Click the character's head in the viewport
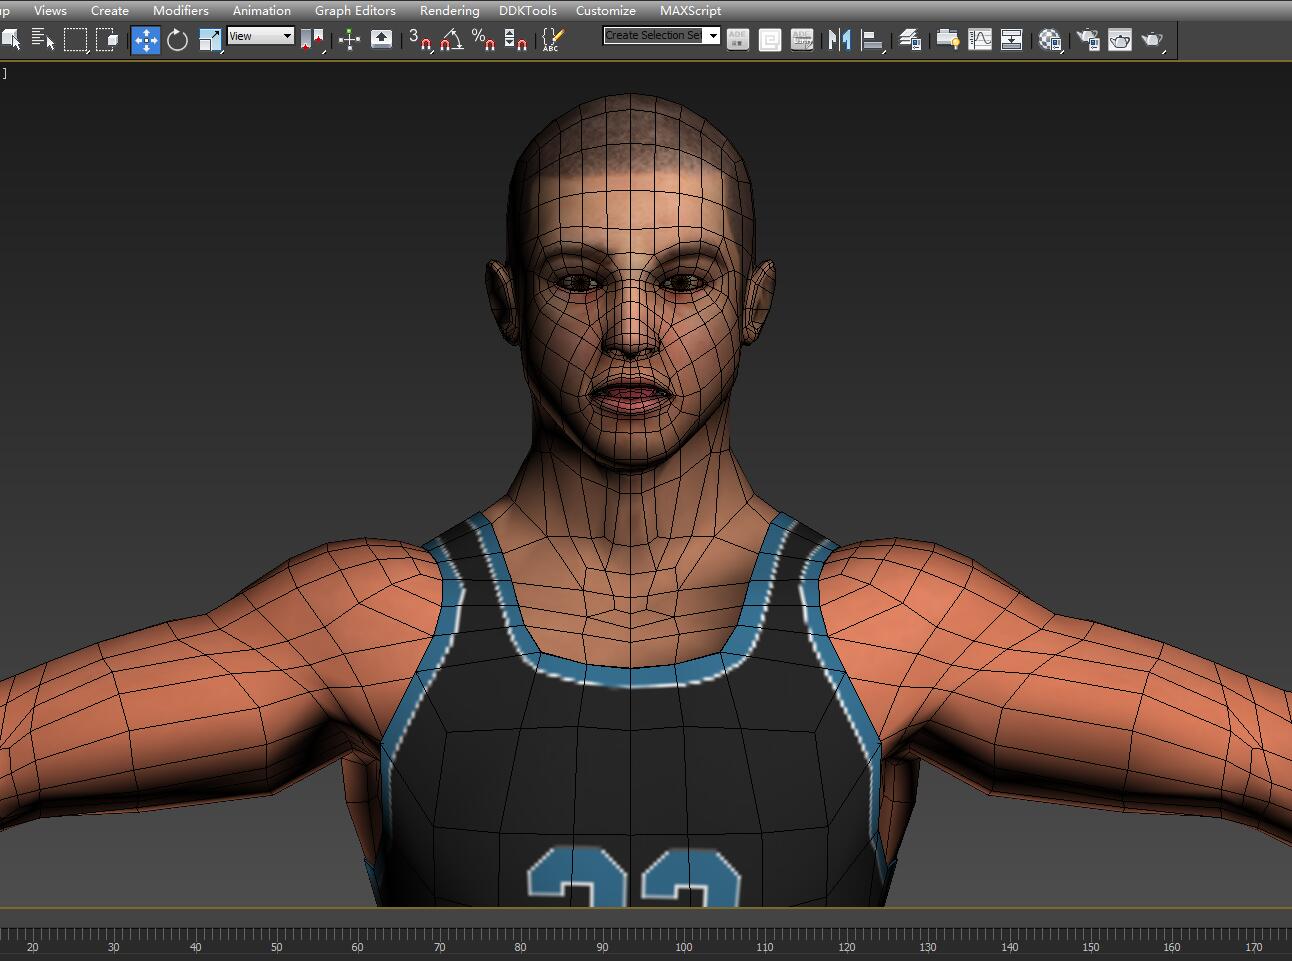 [x=631, y=280]
